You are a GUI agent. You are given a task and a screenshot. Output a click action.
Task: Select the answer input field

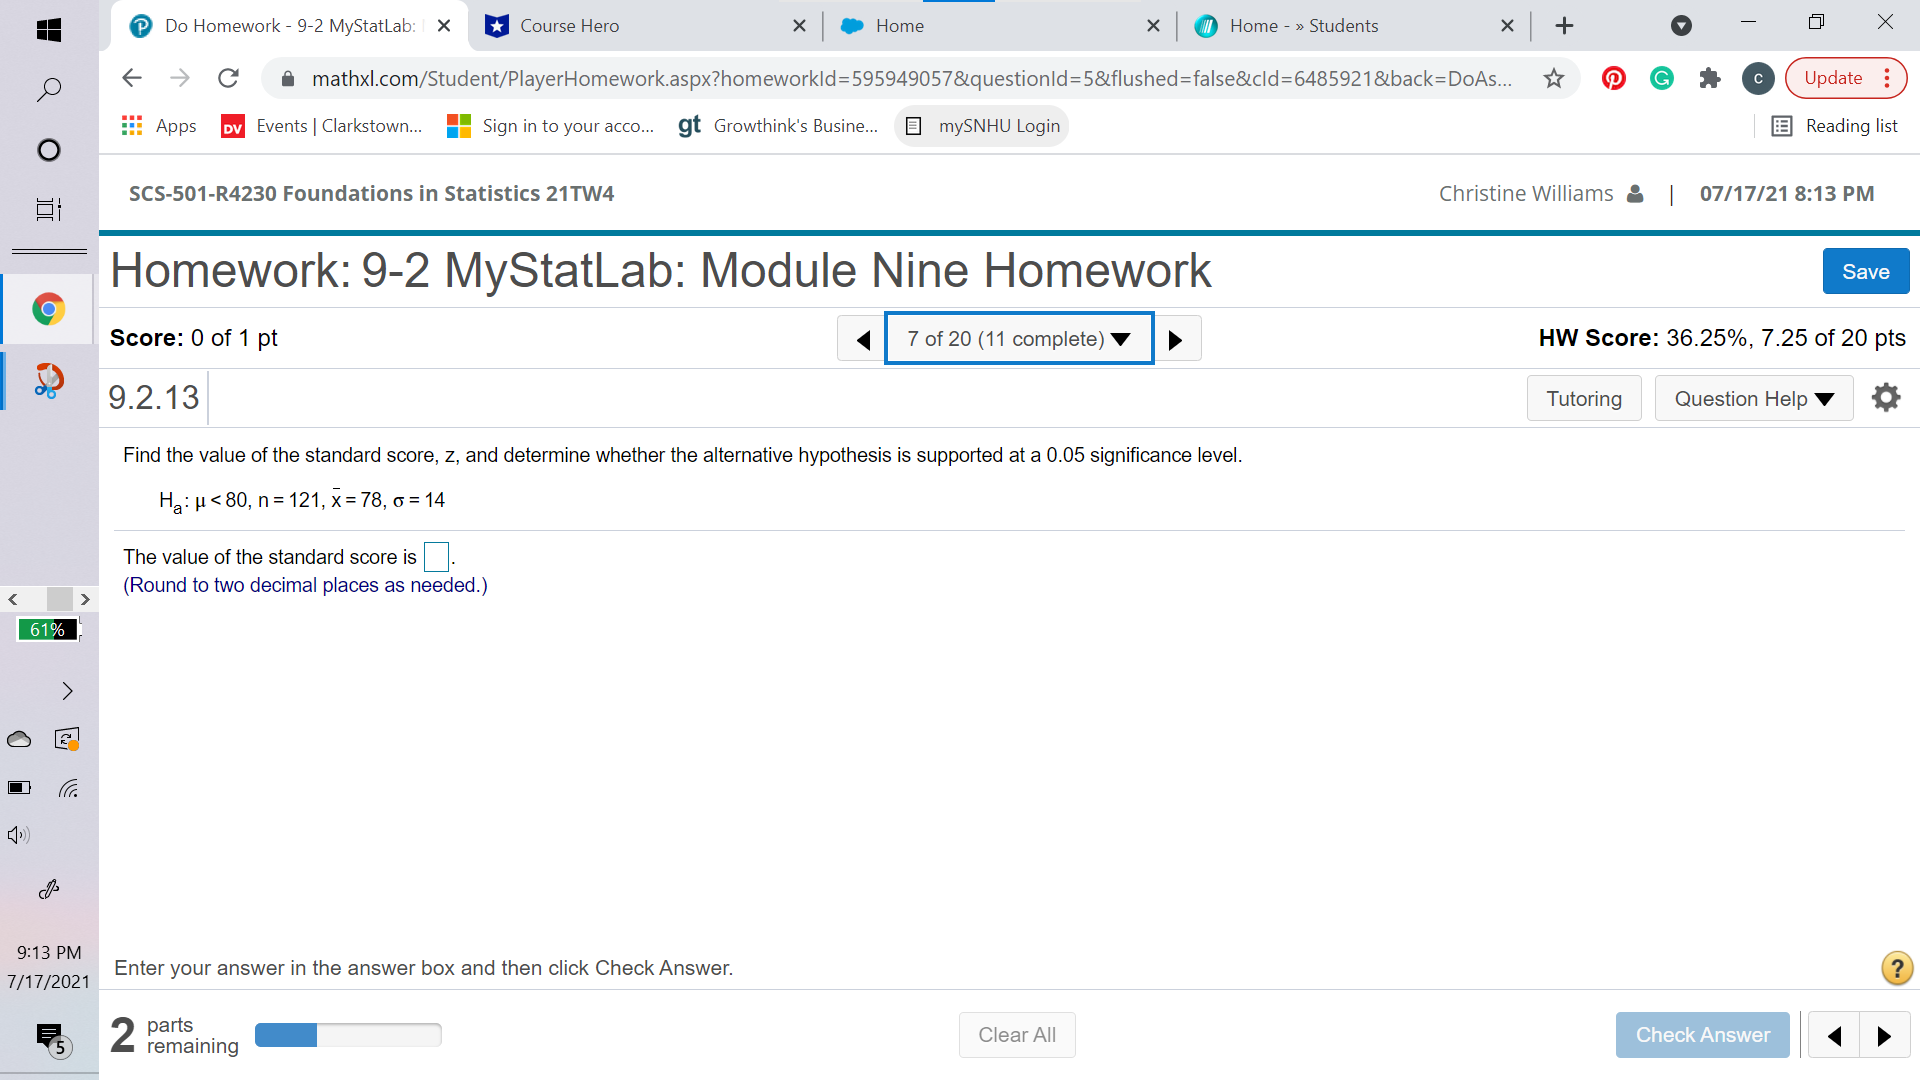[x=436, y=555]
